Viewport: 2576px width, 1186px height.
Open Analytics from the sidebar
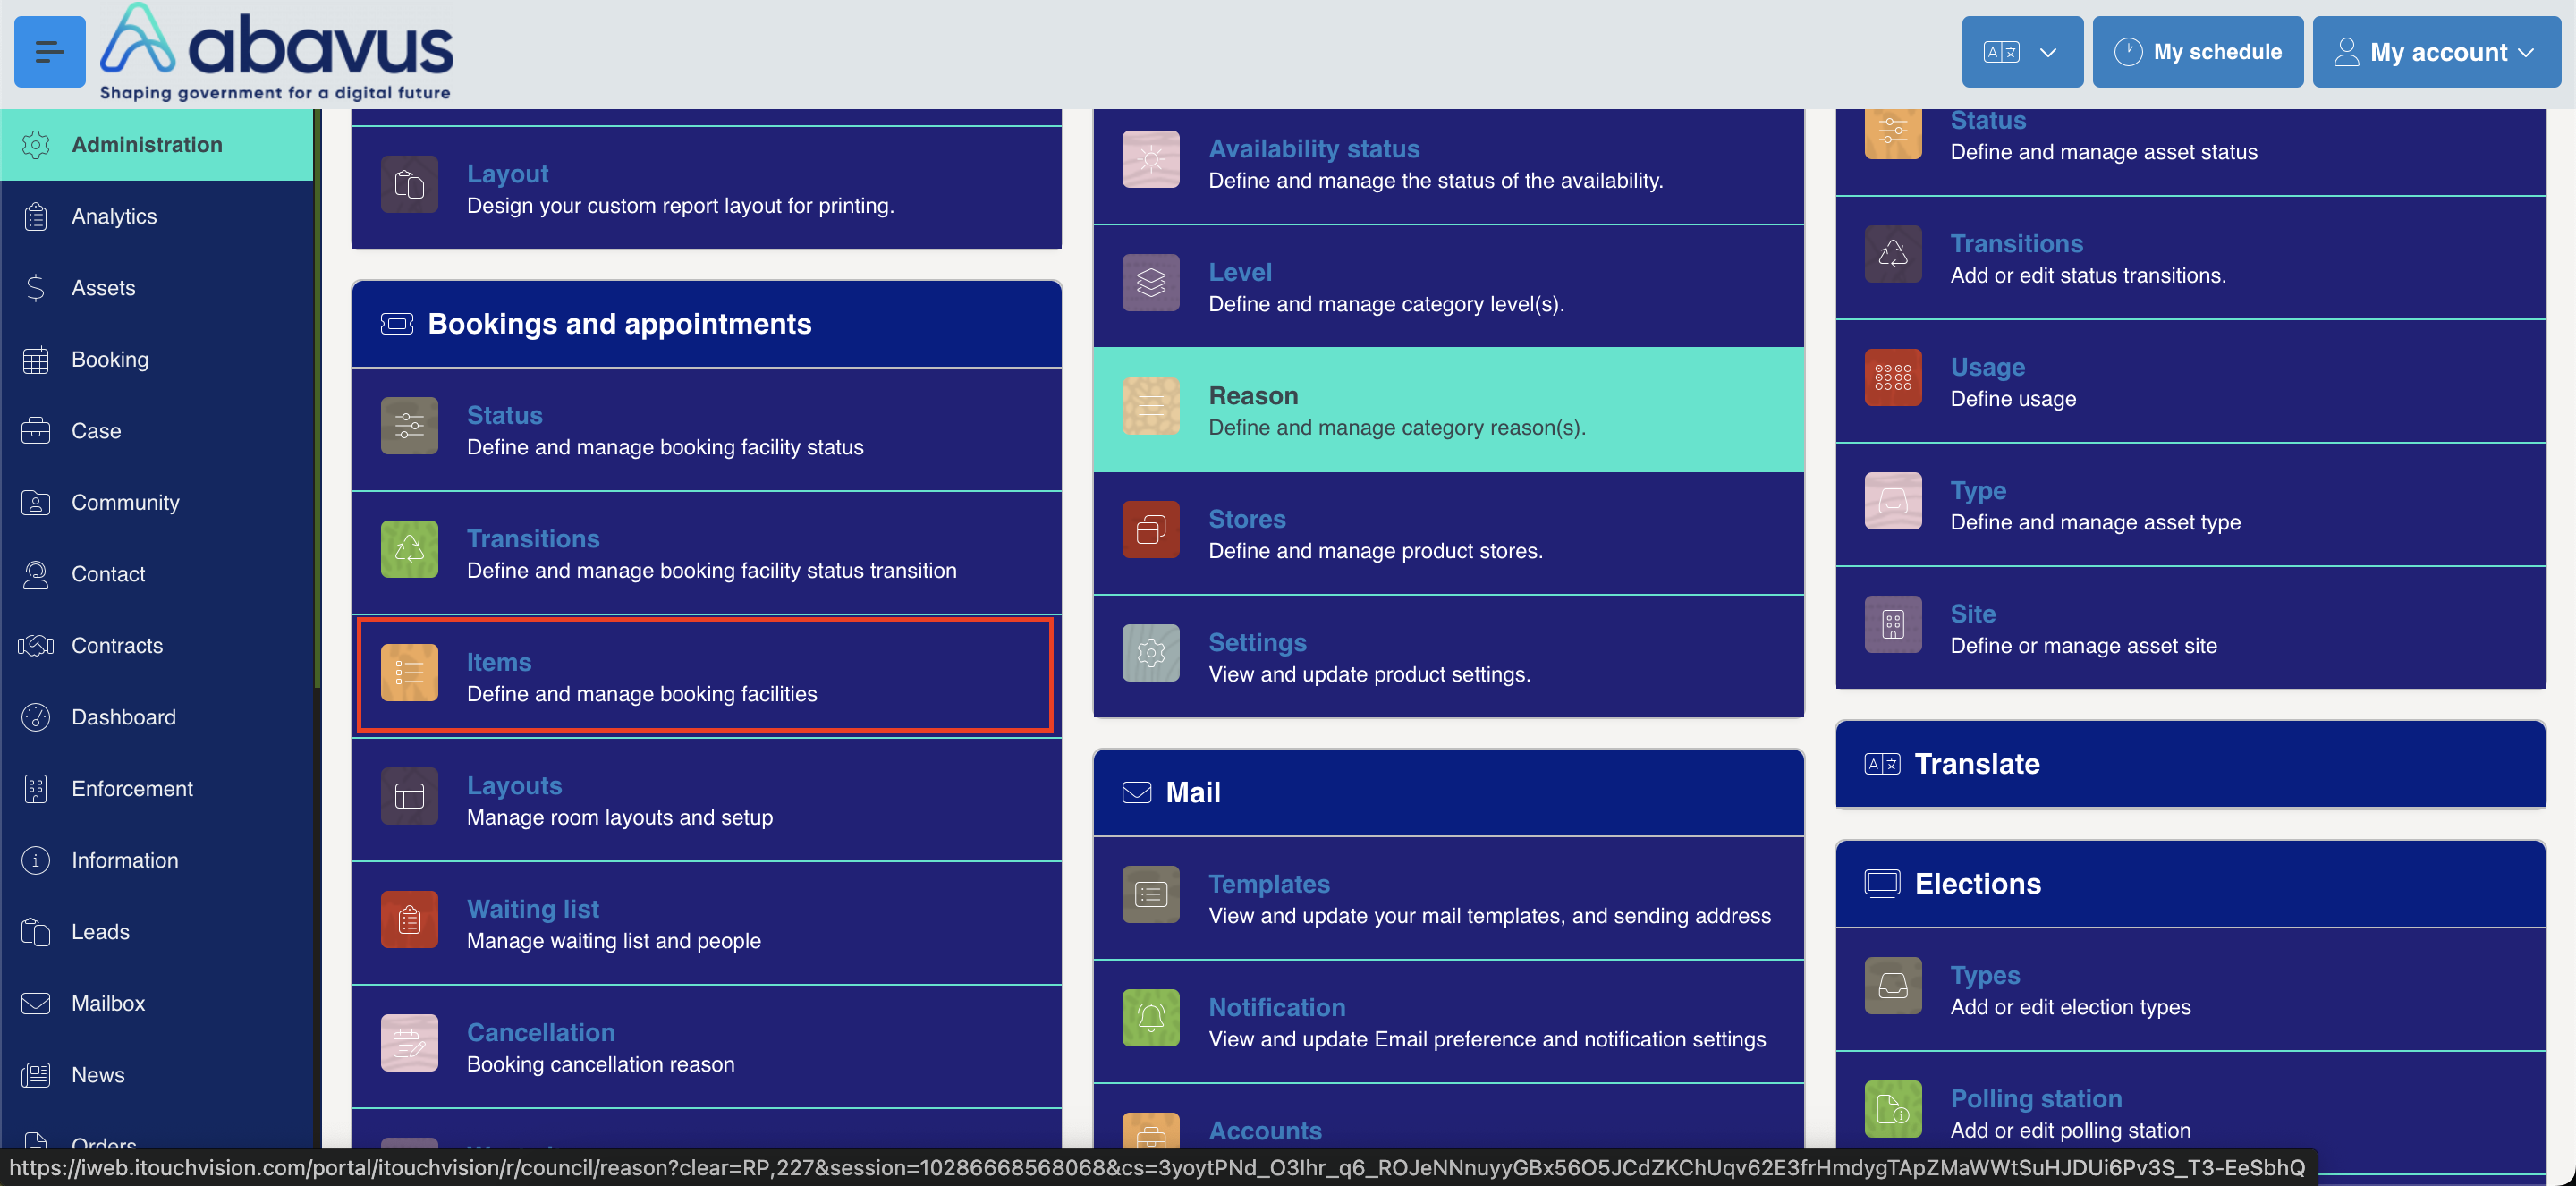tap(157, 216)
